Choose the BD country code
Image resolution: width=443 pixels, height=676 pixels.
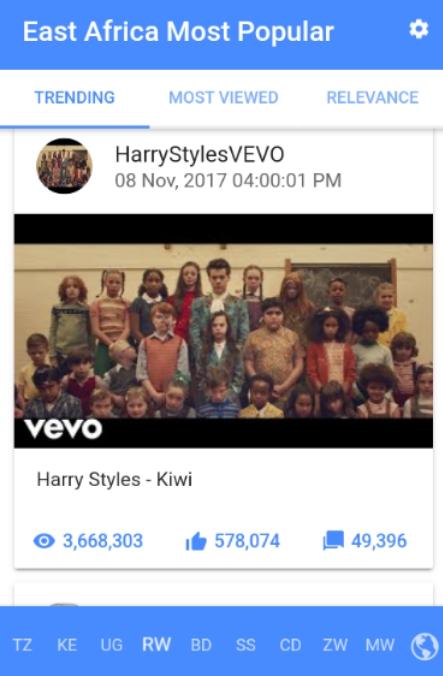[201, 645]
